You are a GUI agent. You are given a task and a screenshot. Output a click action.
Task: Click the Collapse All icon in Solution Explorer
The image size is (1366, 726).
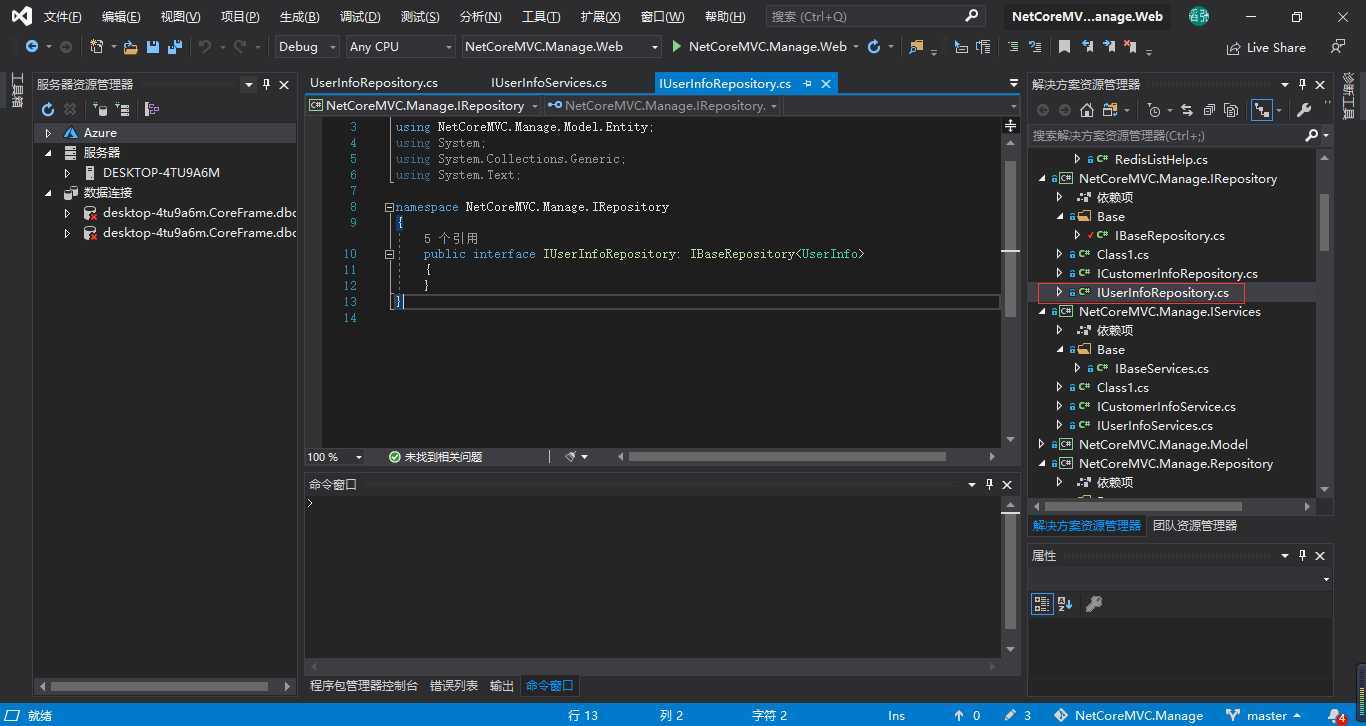(1209, 110)
